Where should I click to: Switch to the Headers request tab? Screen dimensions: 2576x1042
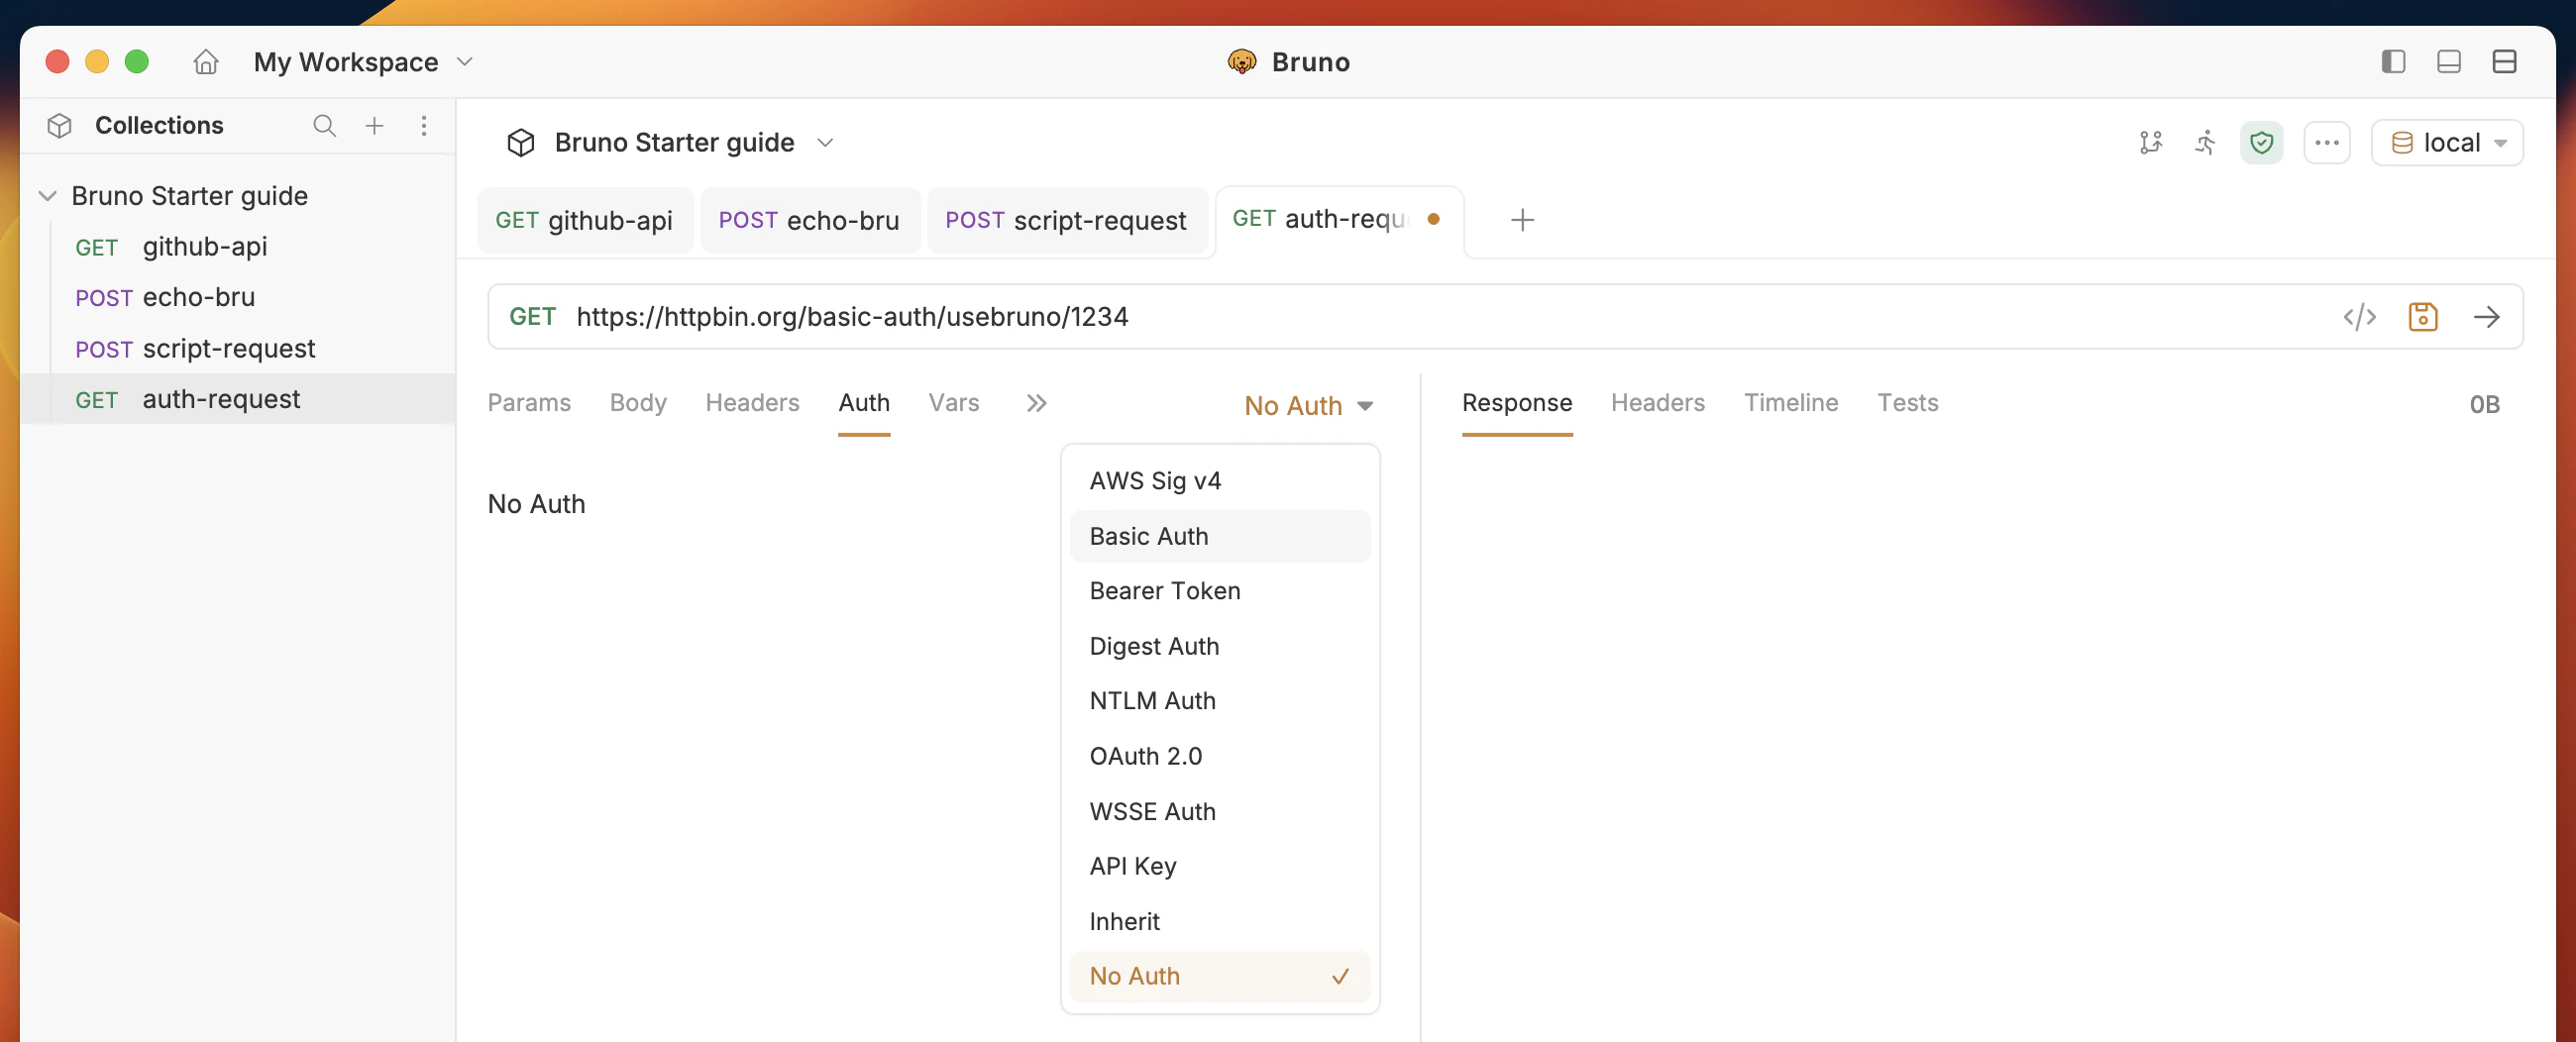point(752,403)
